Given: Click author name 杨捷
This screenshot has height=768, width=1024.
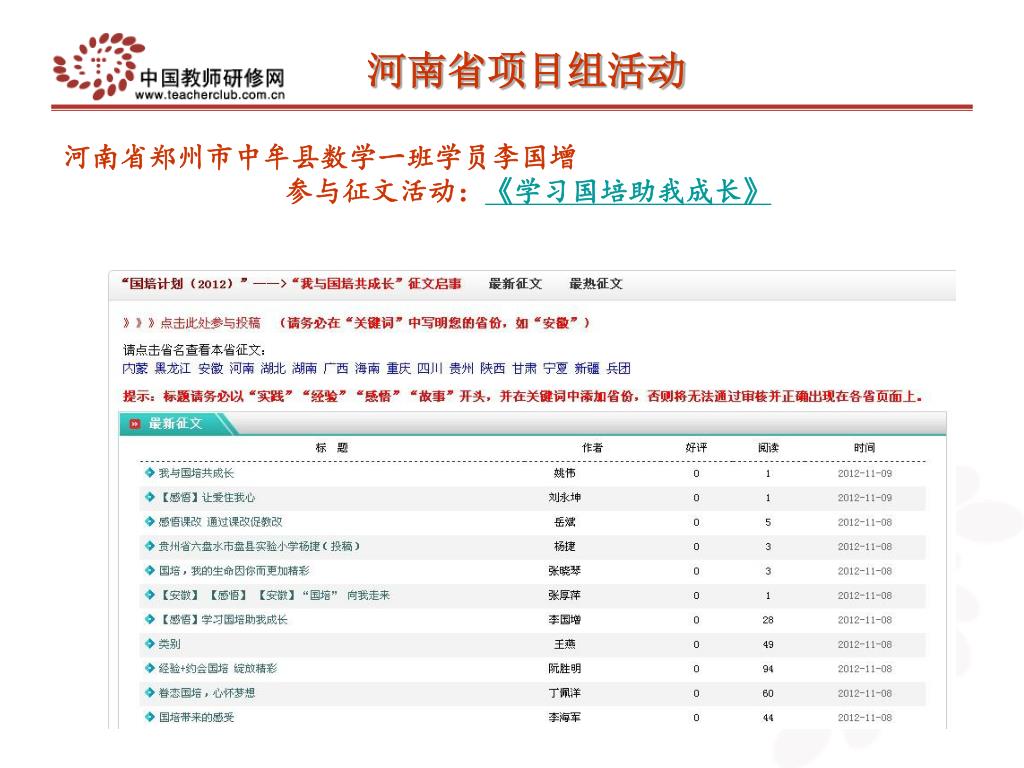Looking at the screenshot, I should point(565,547).
